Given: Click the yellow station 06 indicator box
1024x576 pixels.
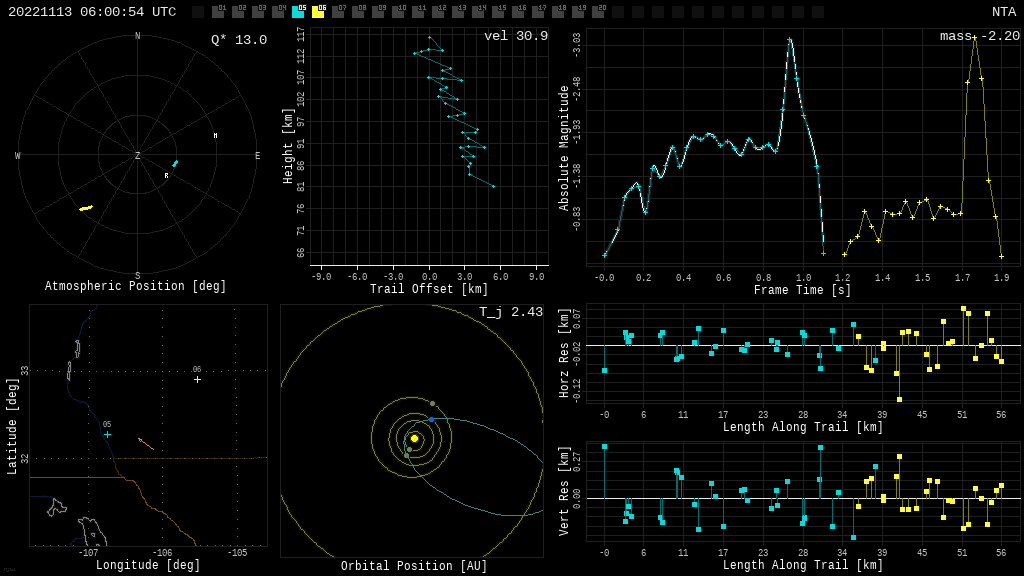Looking at the screenshot, I should [318, 12].
